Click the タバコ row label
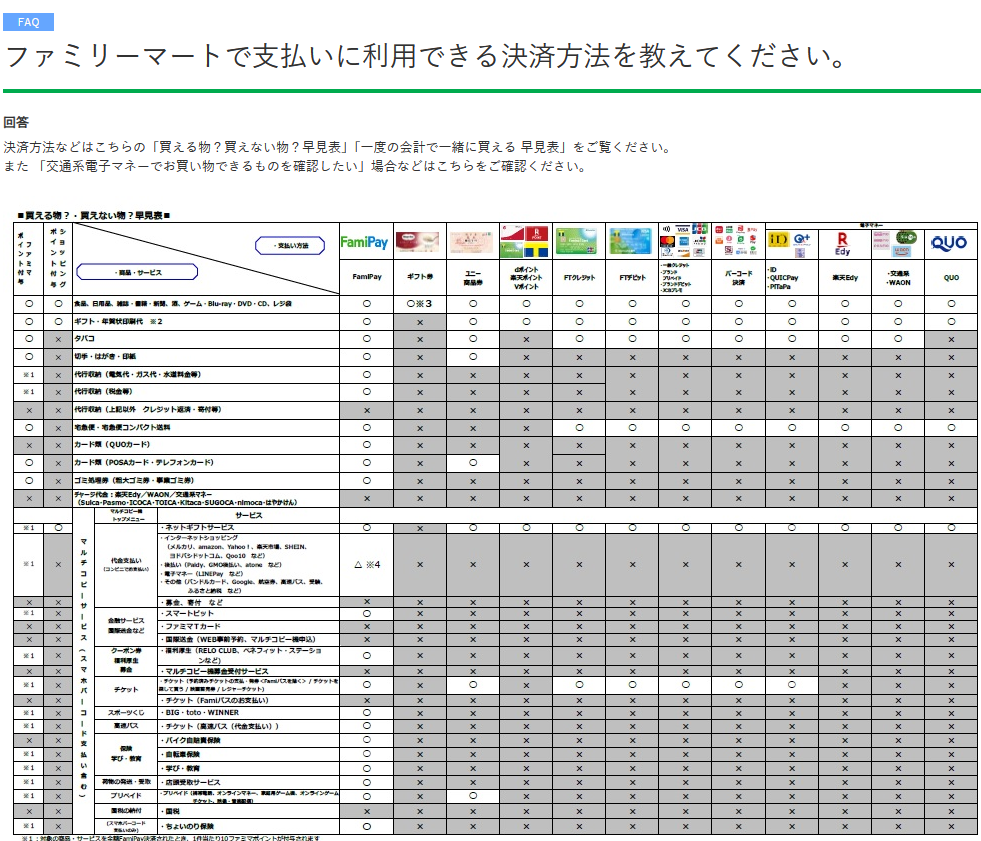The width and height of the screenshot is (981, 841). (x=84, y=339)
